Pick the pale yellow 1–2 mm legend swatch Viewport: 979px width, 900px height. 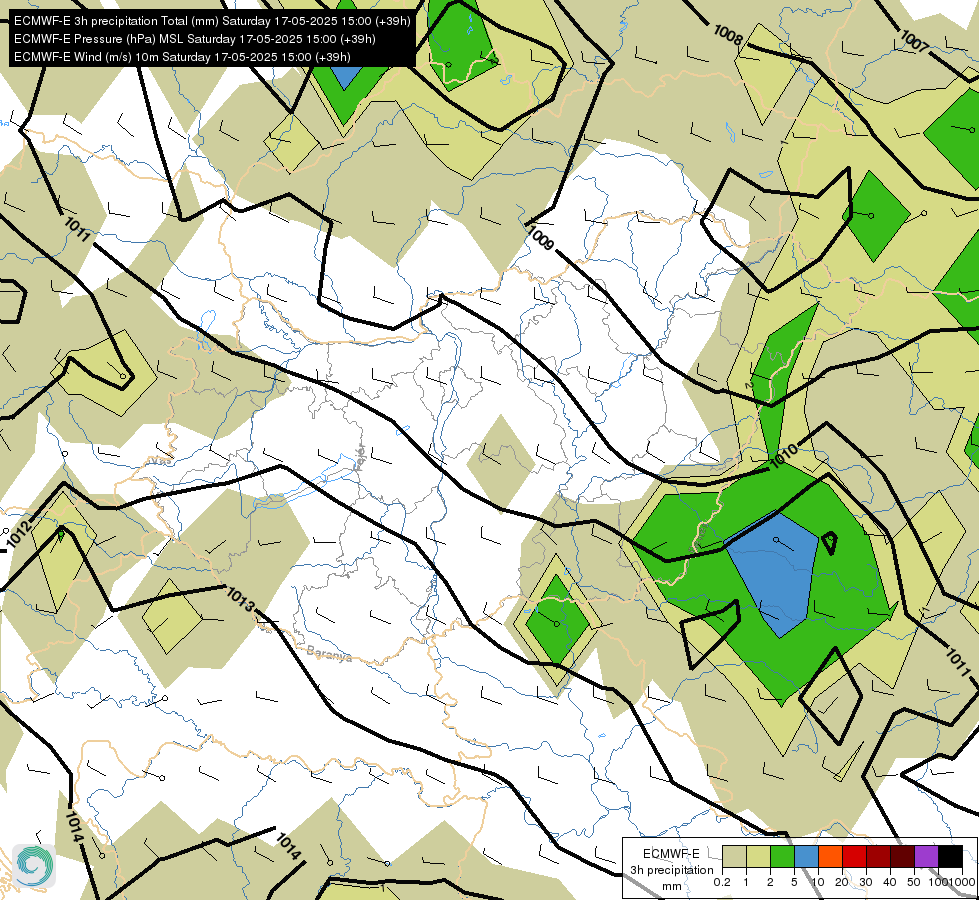[x=758, y=857]
